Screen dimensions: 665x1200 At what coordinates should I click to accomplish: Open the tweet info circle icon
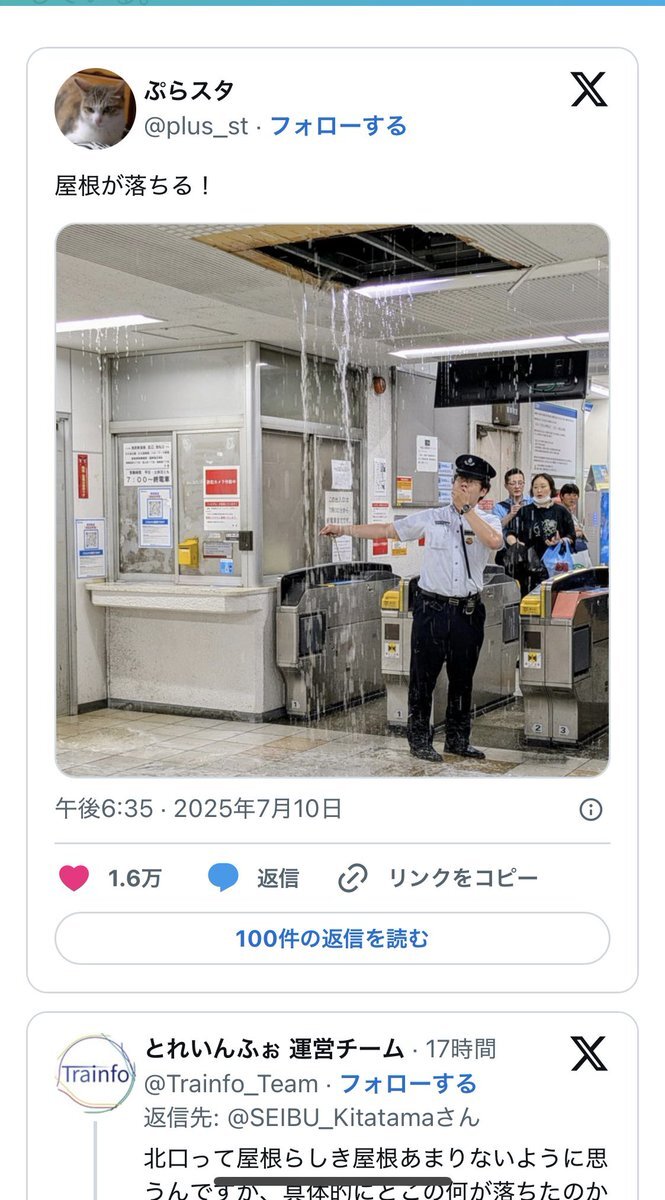tap(591, 809)
